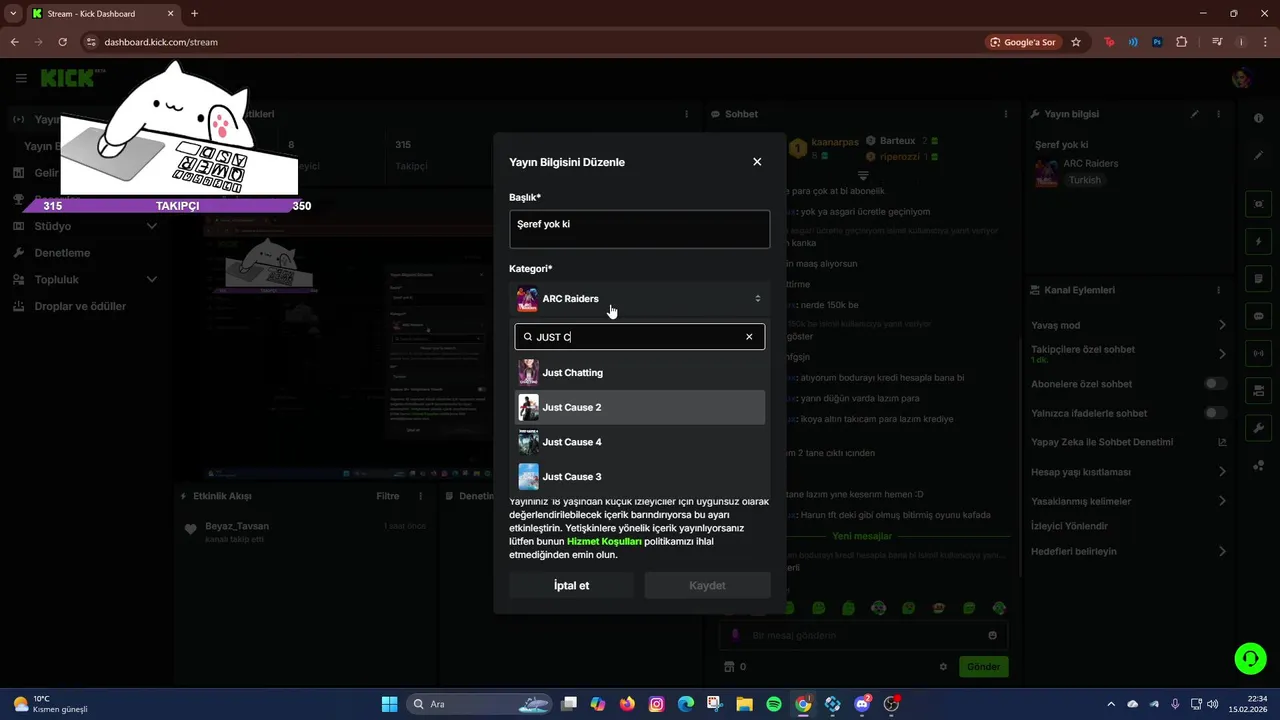The image size is (1280, 720).
Task: Click the info icon in right rail
Action: coord(1258,118)
